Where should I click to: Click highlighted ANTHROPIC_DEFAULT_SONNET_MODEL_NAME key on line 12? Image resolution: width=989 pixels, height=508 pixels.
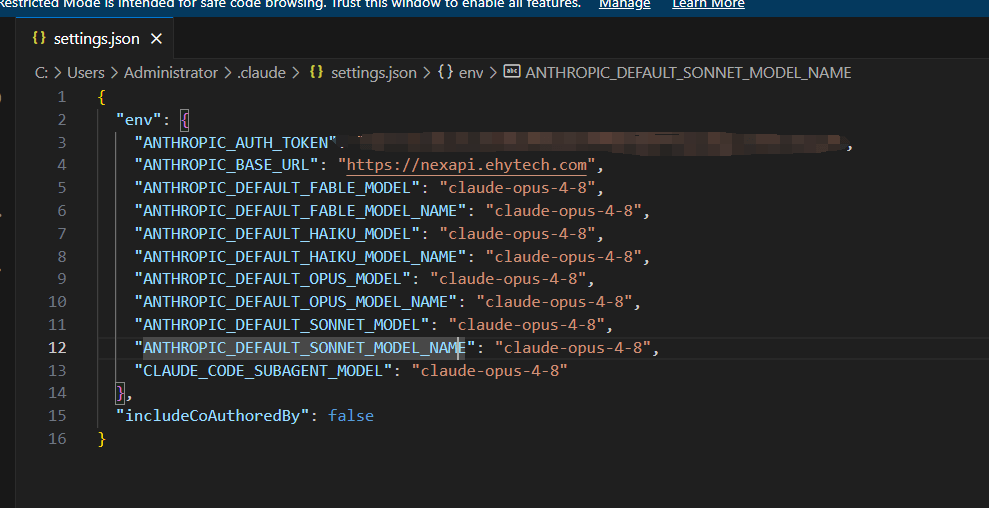[x=305, y=348]
